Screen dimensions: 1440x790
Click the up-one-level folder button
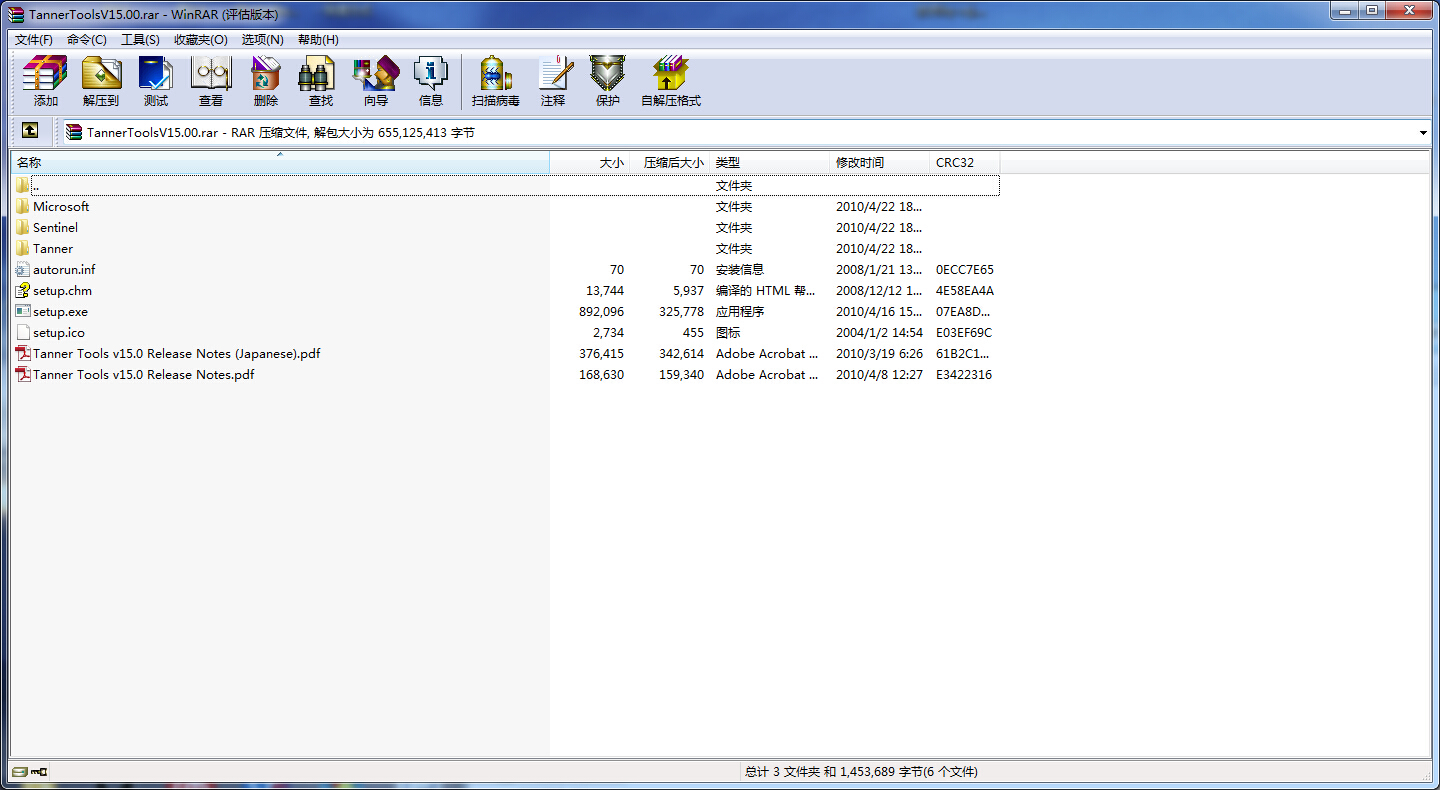click(30, 131)
